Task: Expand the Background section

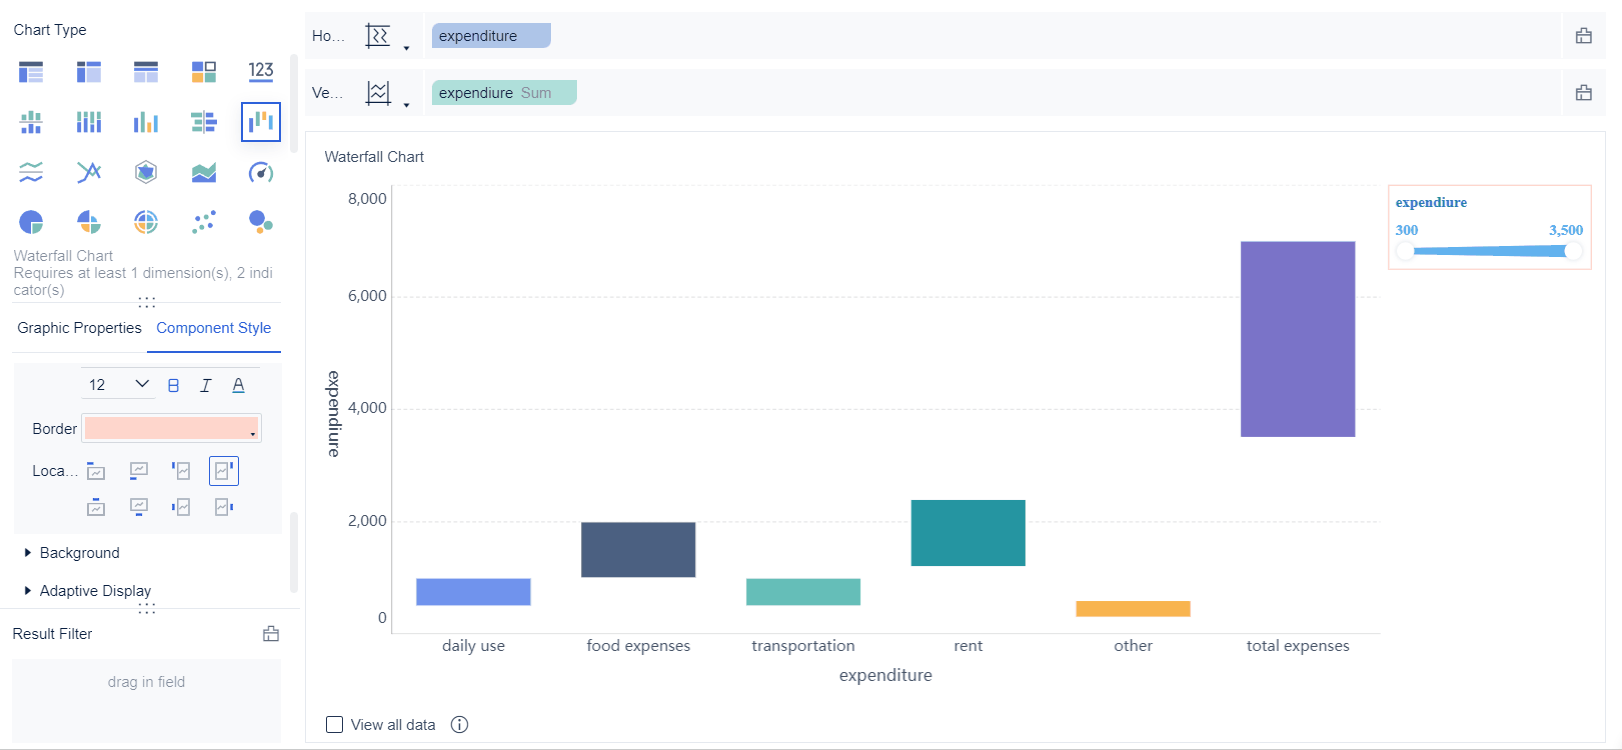Action: click(x=79, y=553)
